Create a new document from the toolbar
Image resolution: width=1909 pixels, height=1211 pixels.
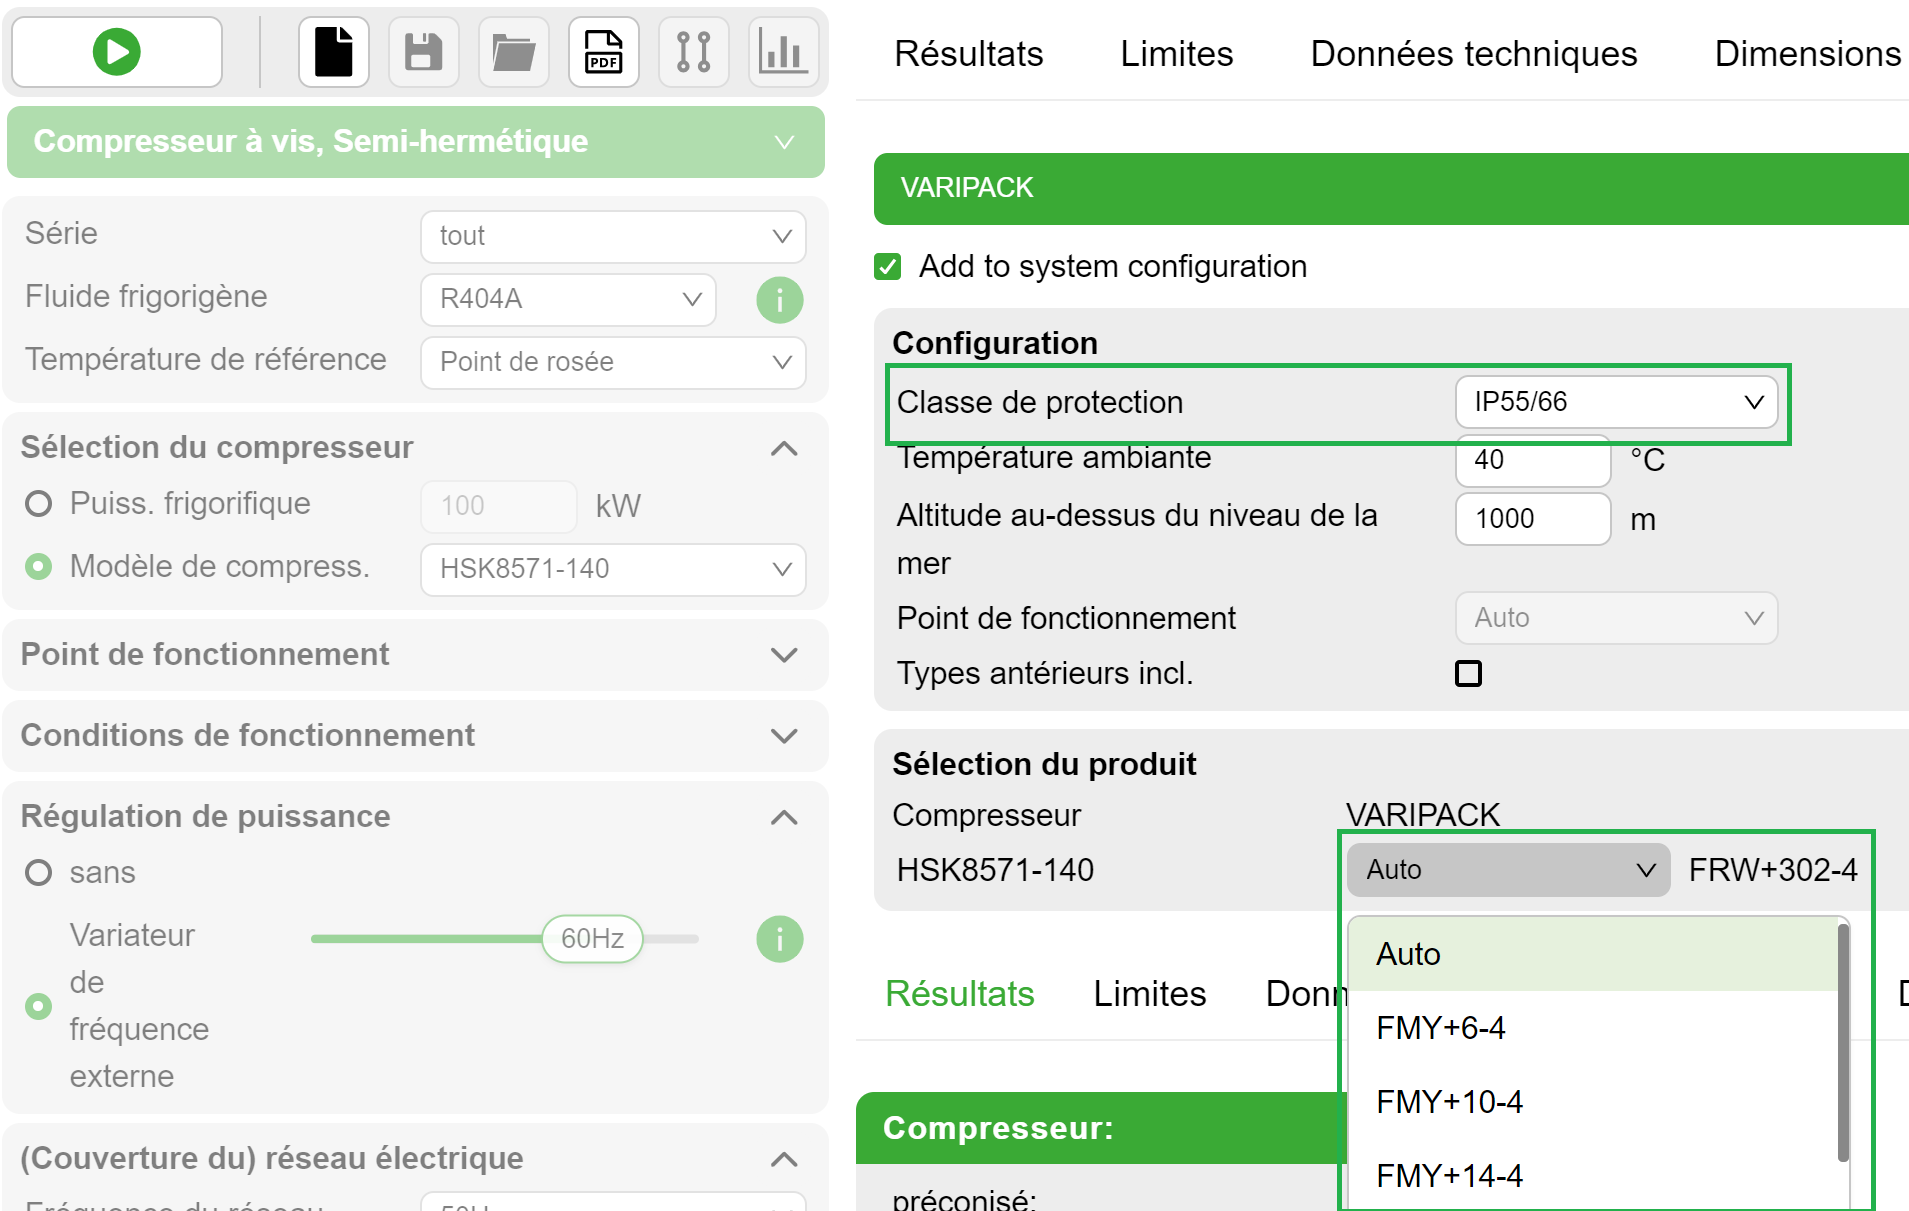click(x=333, y=51)
